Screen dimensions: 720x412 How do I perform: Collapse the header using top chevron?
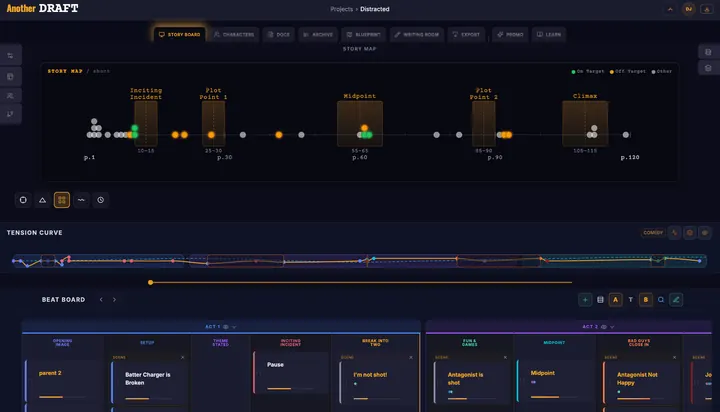tap(670, 9)
